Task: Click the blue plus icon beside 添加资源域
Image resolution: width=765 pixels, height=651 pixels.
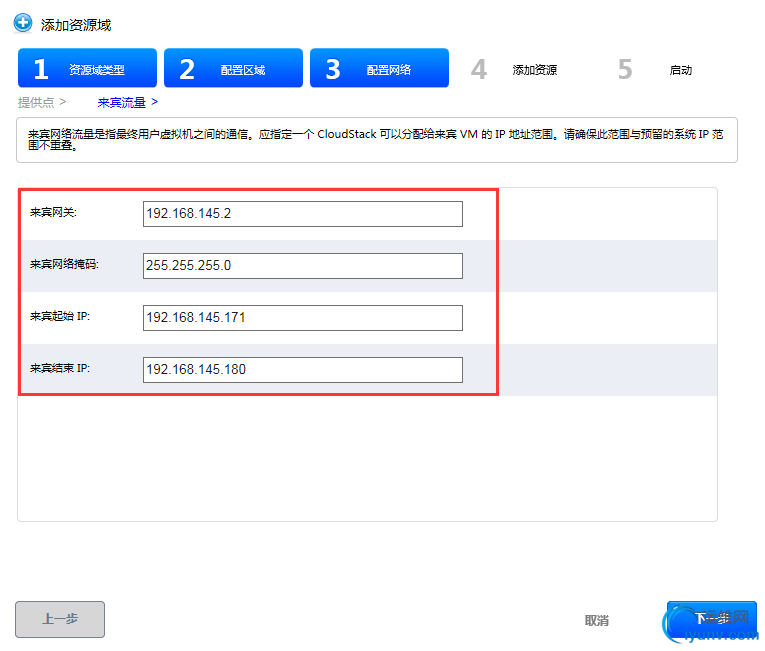Action: pos(23,23)
